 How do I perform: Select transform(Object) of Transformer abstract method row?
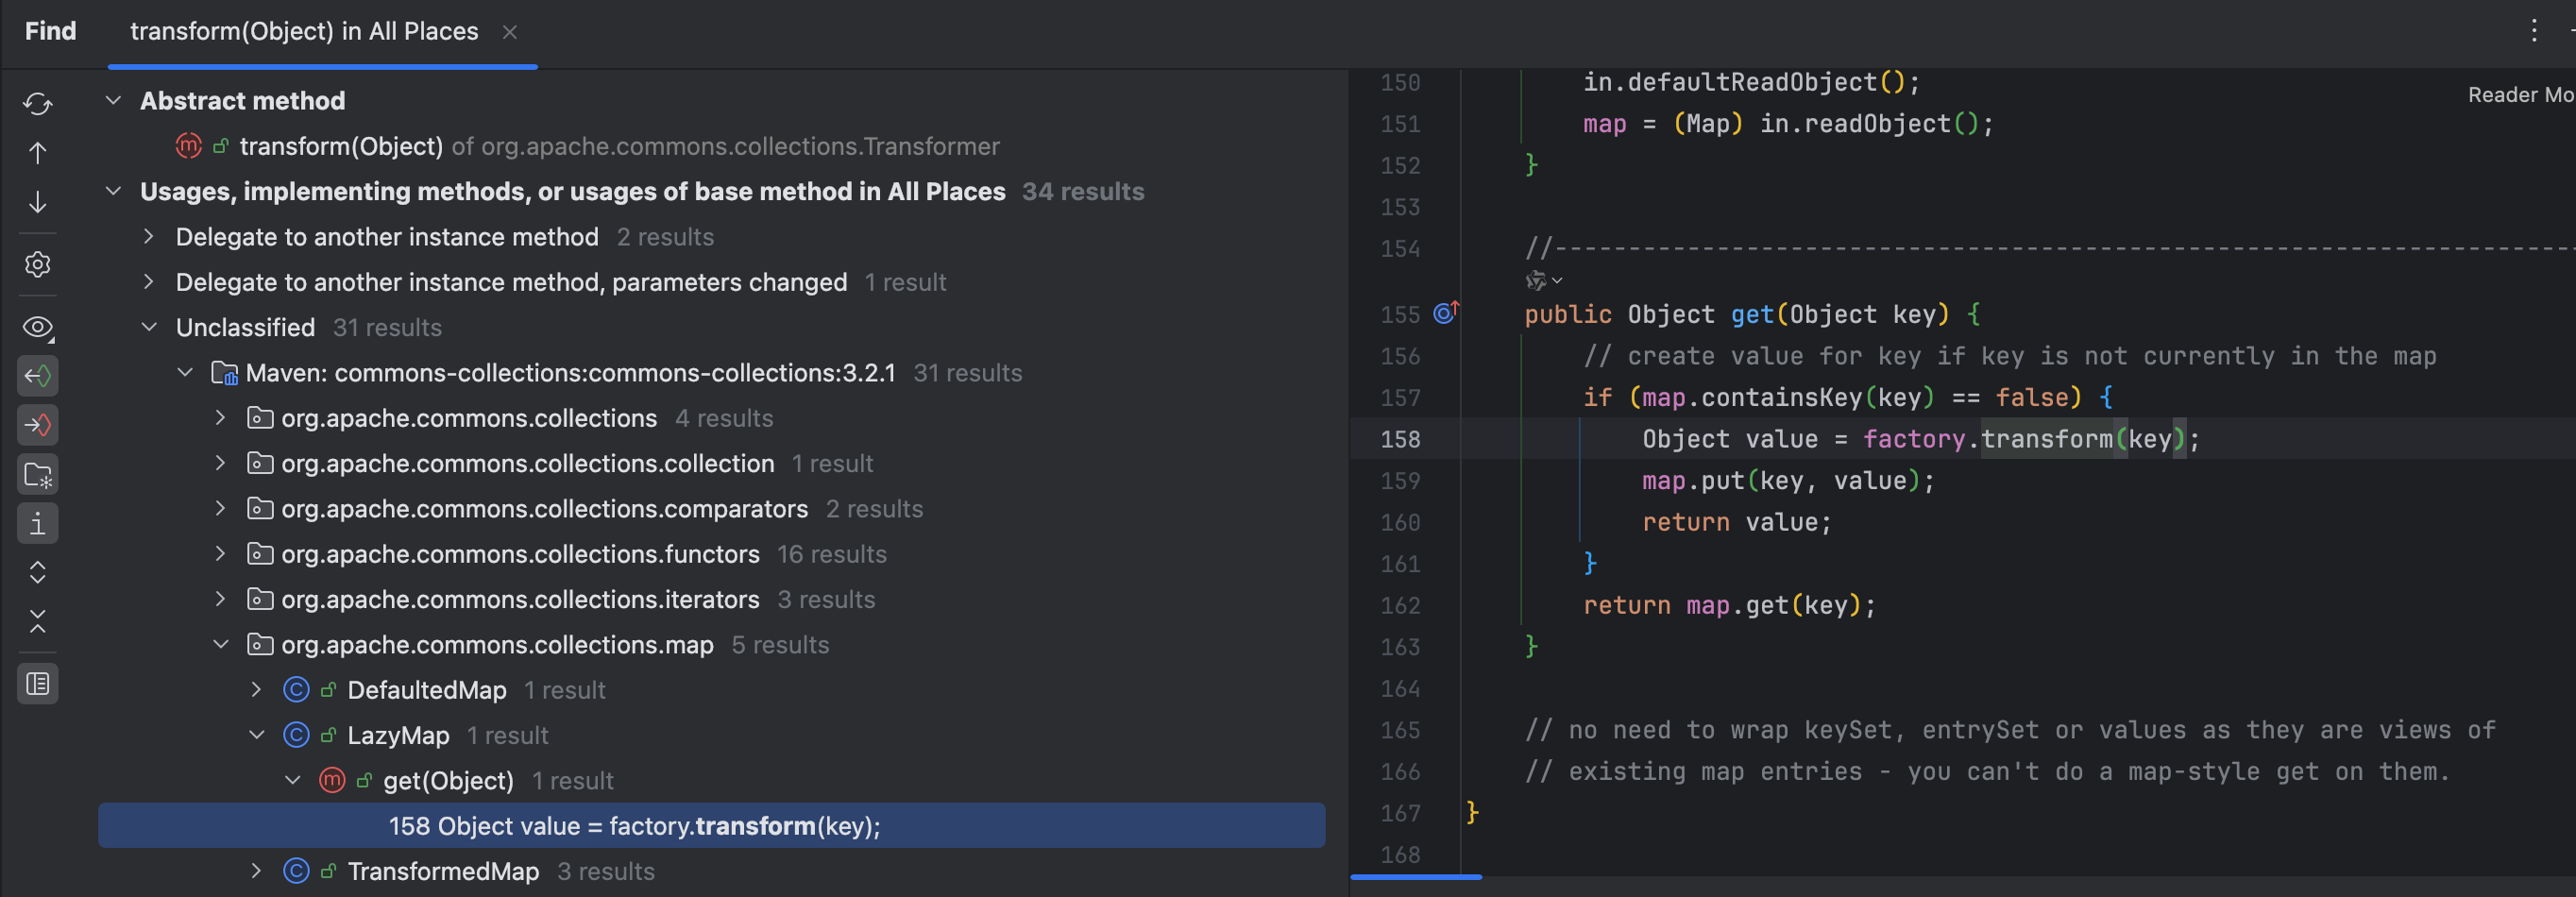coord(712,146)
